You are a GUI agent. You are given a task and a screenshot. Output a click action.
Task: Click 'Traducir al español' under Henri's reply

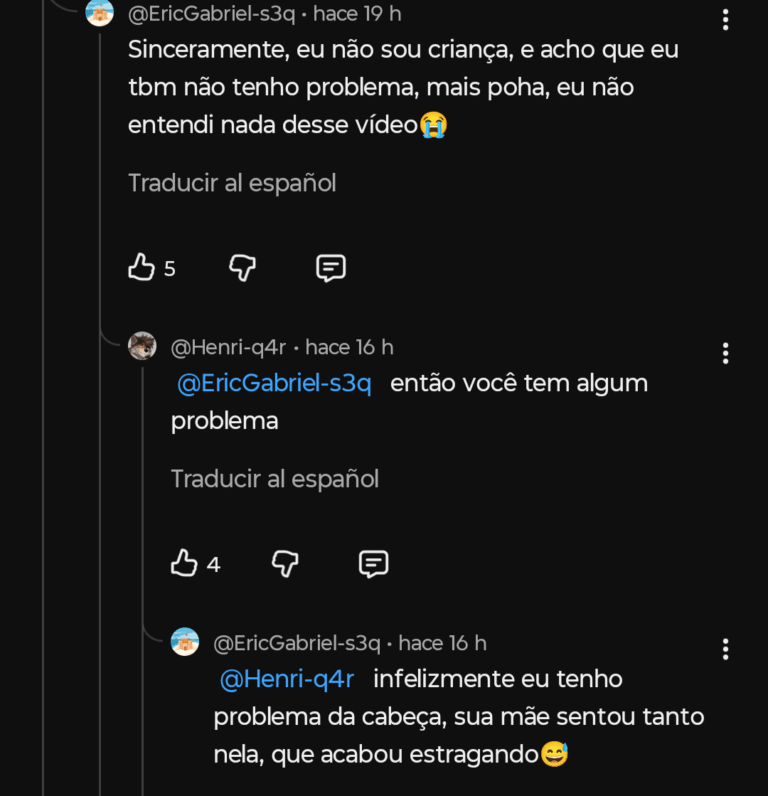[275, 479]
